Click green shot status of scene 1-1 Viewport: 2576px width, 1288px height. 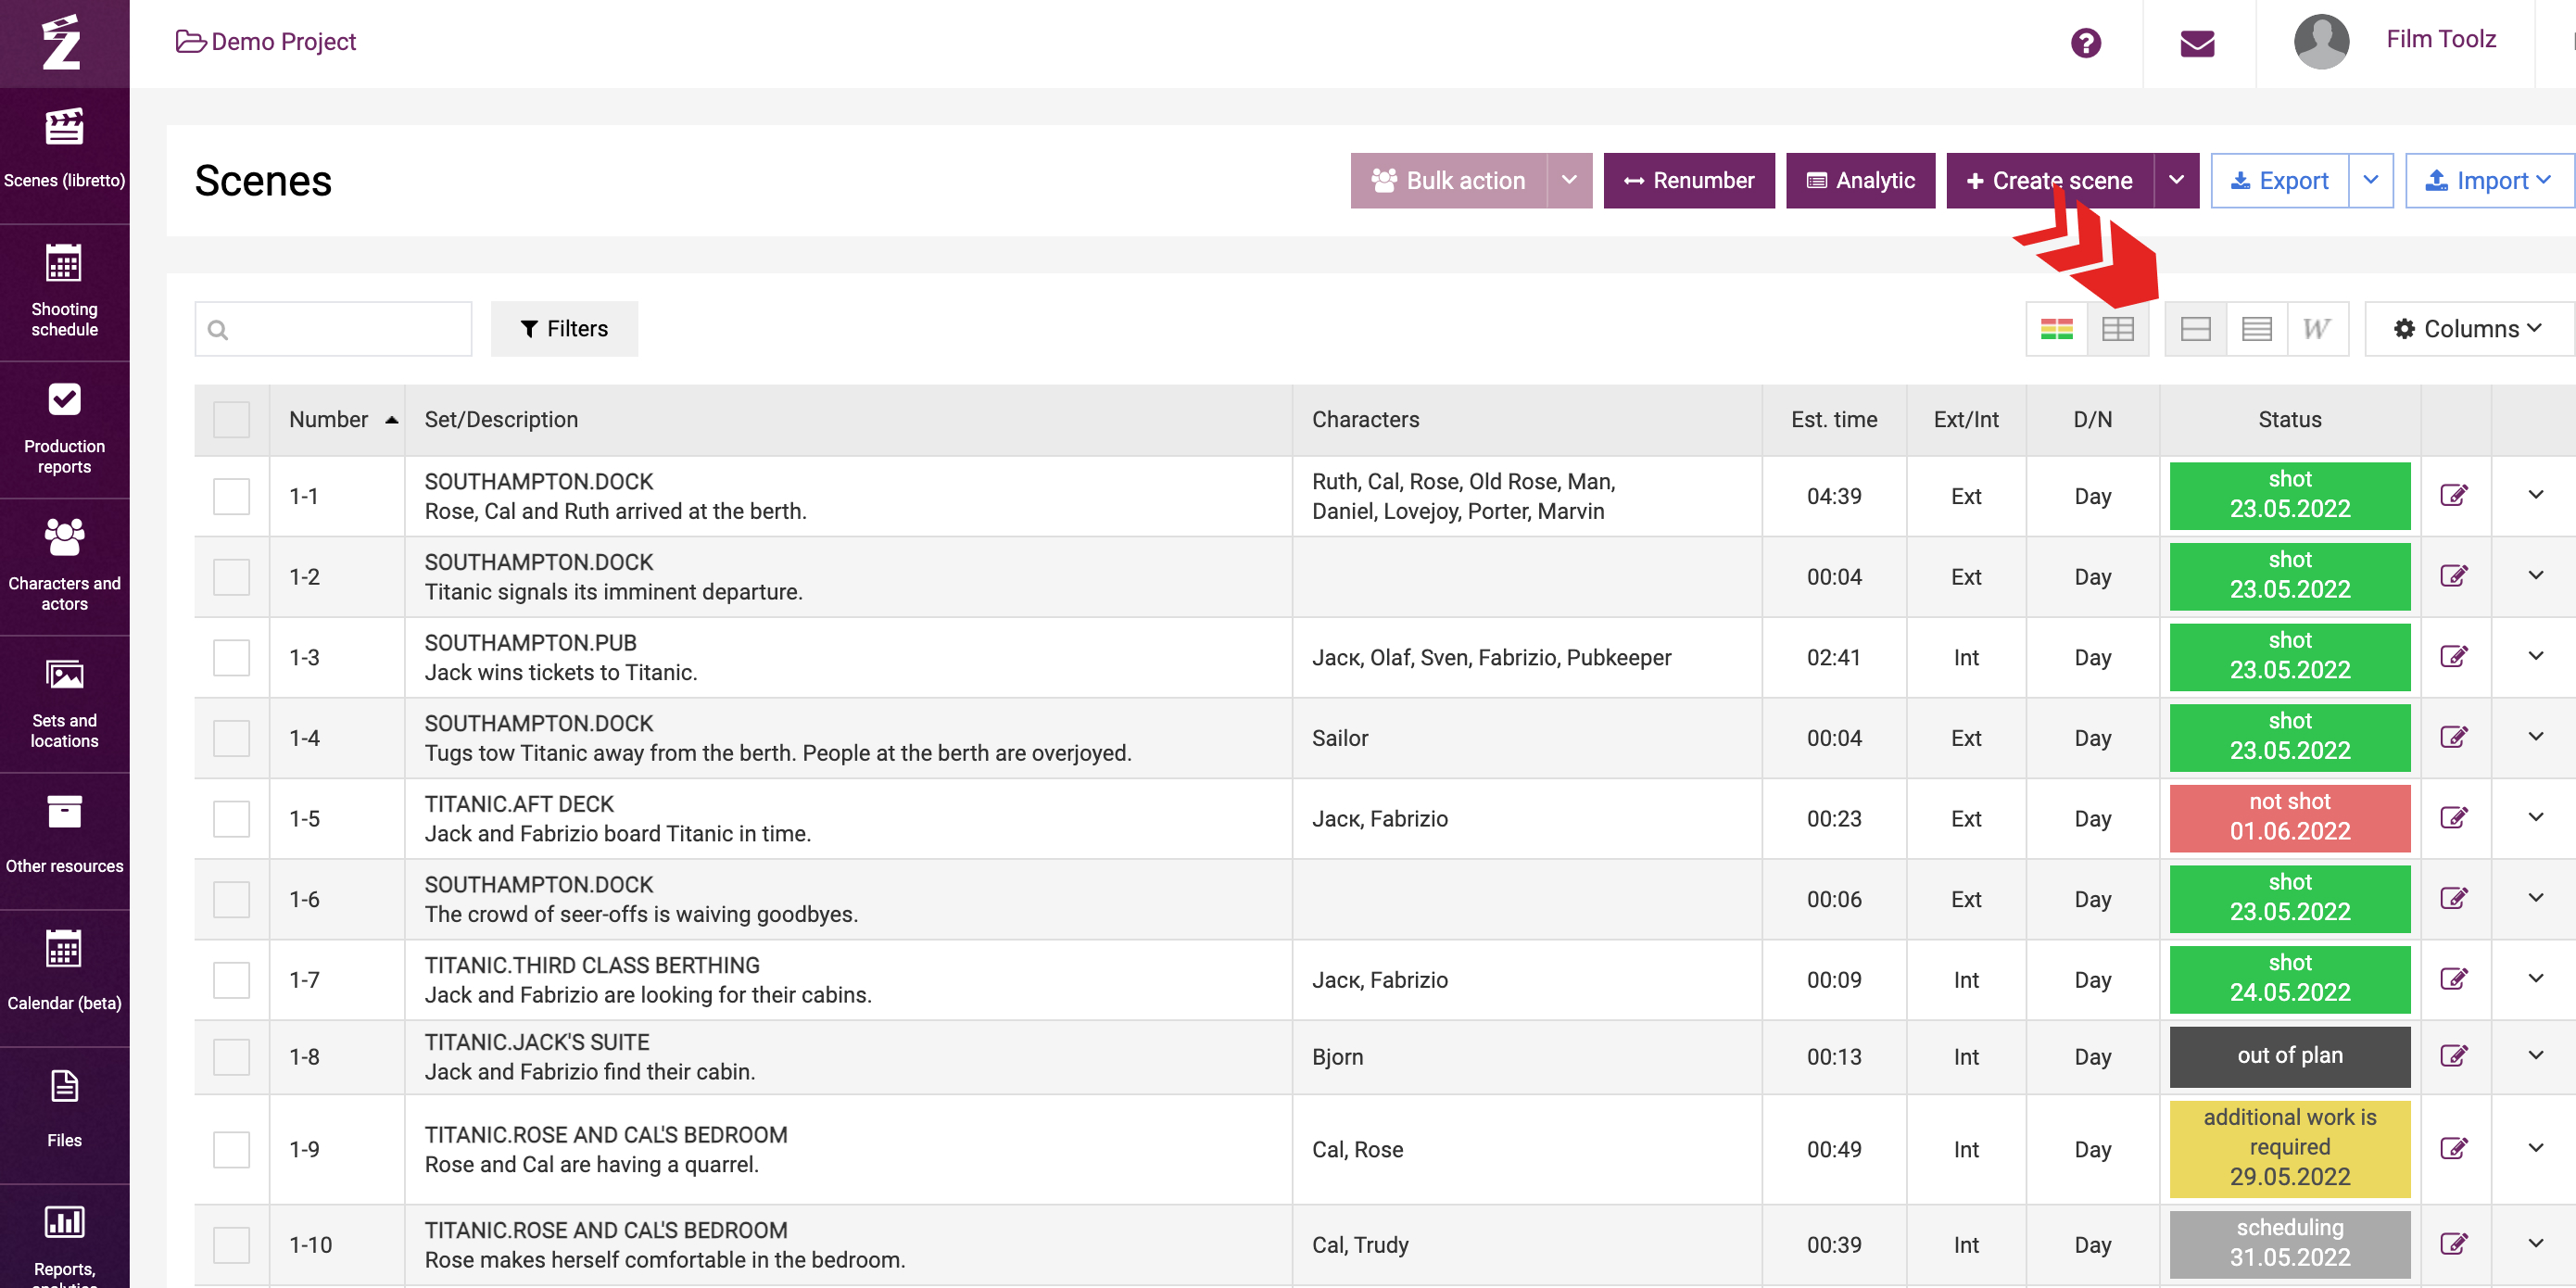click(x=2289, y=496)
